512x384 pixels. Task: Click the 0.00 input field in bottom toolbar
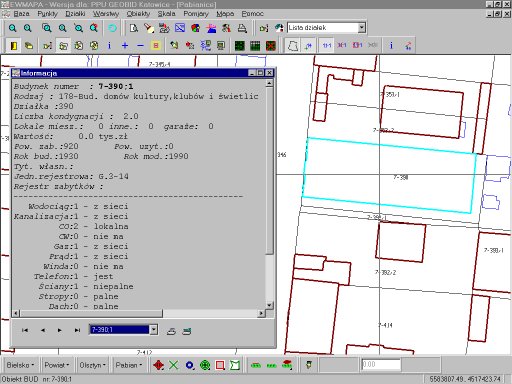pyautogui.click(x=381, y=364)
